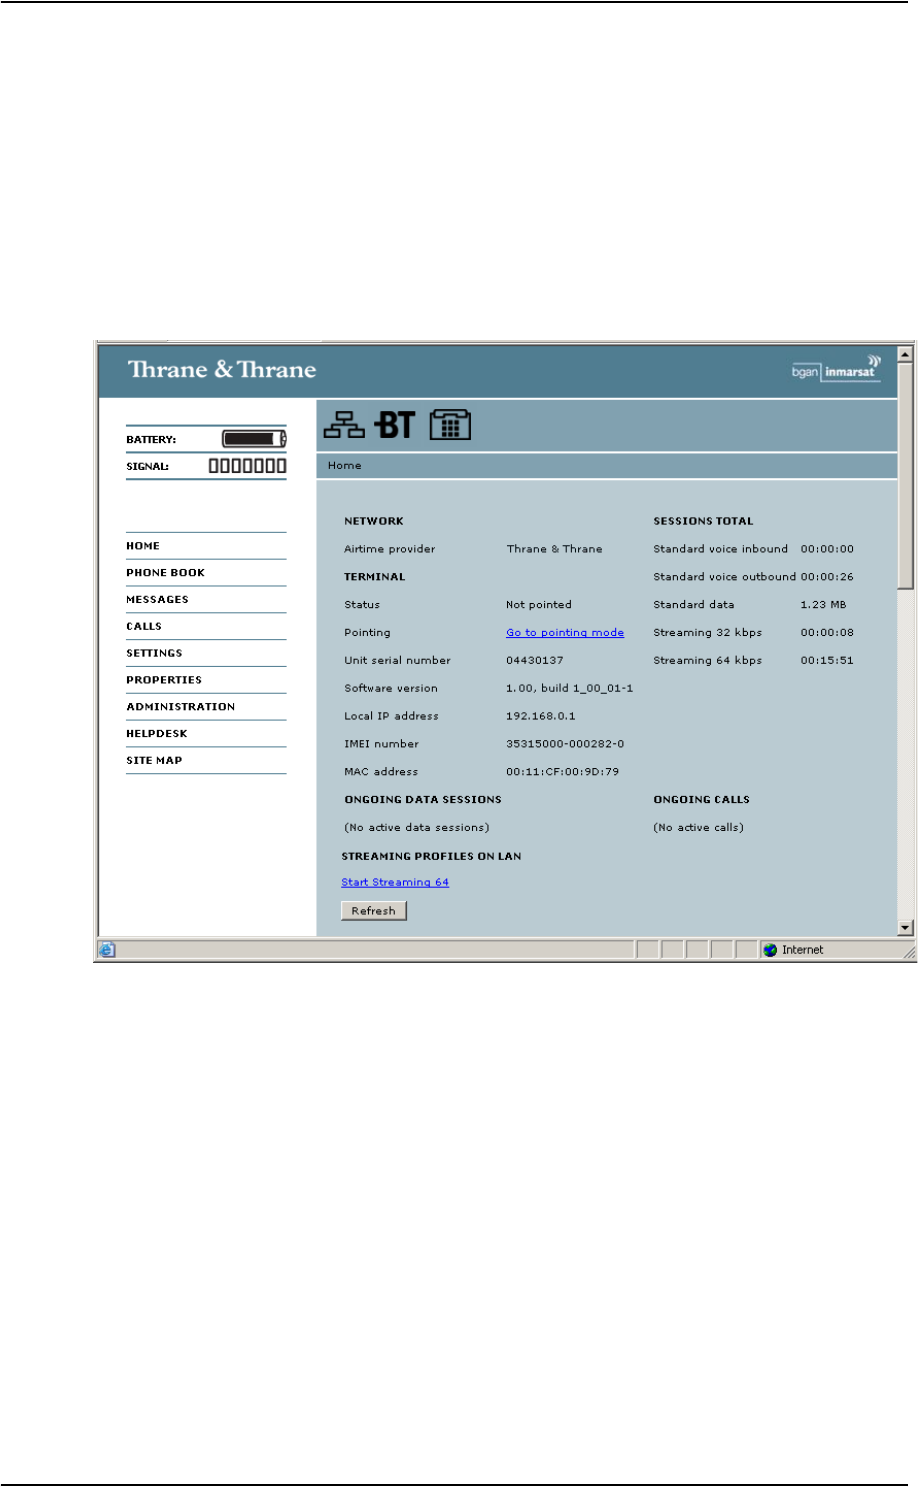
Task: Click the (No active data sessions) text
Action: (417, 828)
